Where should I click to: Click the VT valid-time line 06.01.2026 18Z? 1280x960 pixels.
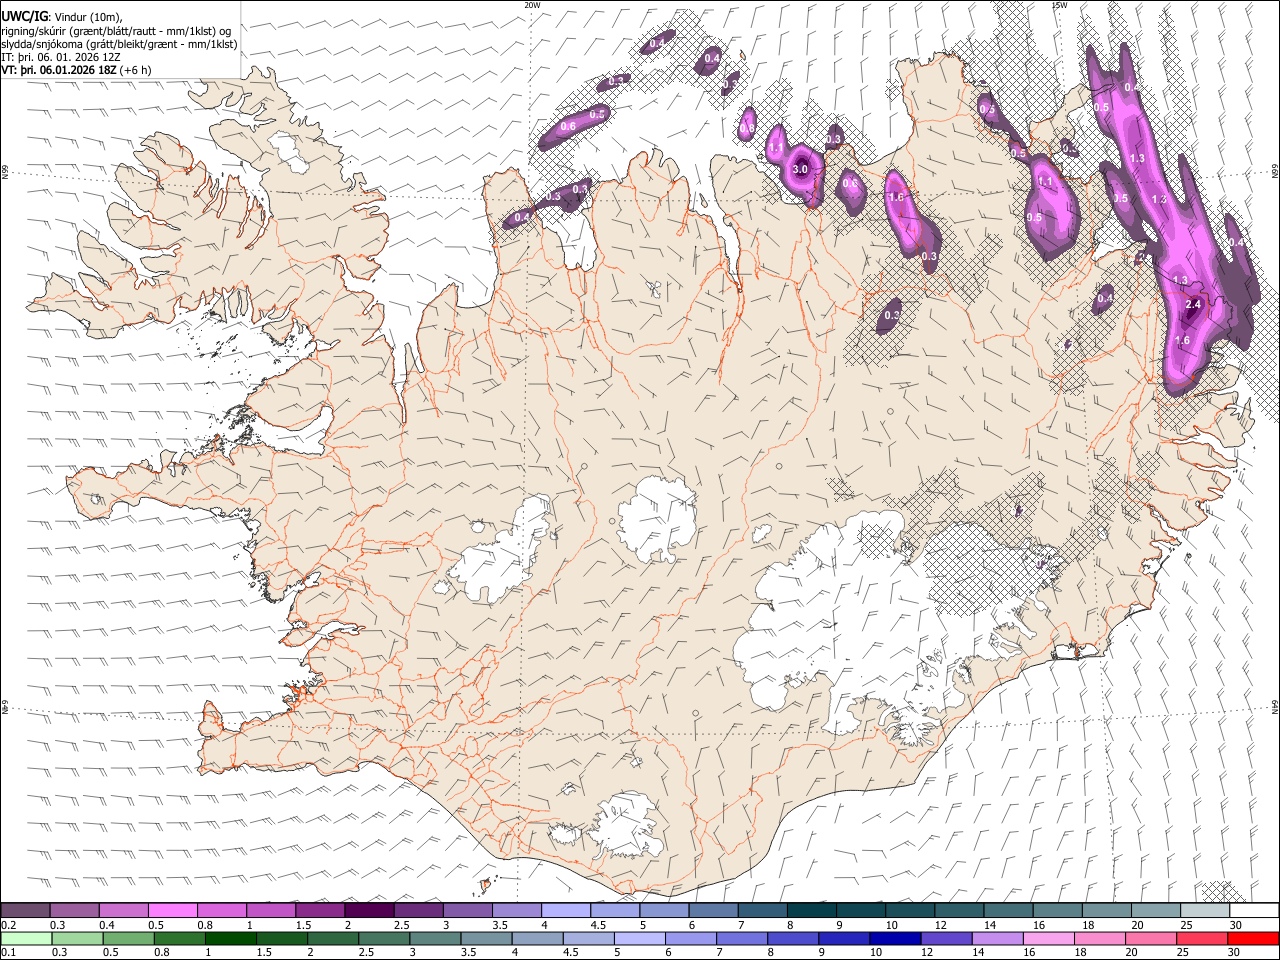(x=76, y=70)
